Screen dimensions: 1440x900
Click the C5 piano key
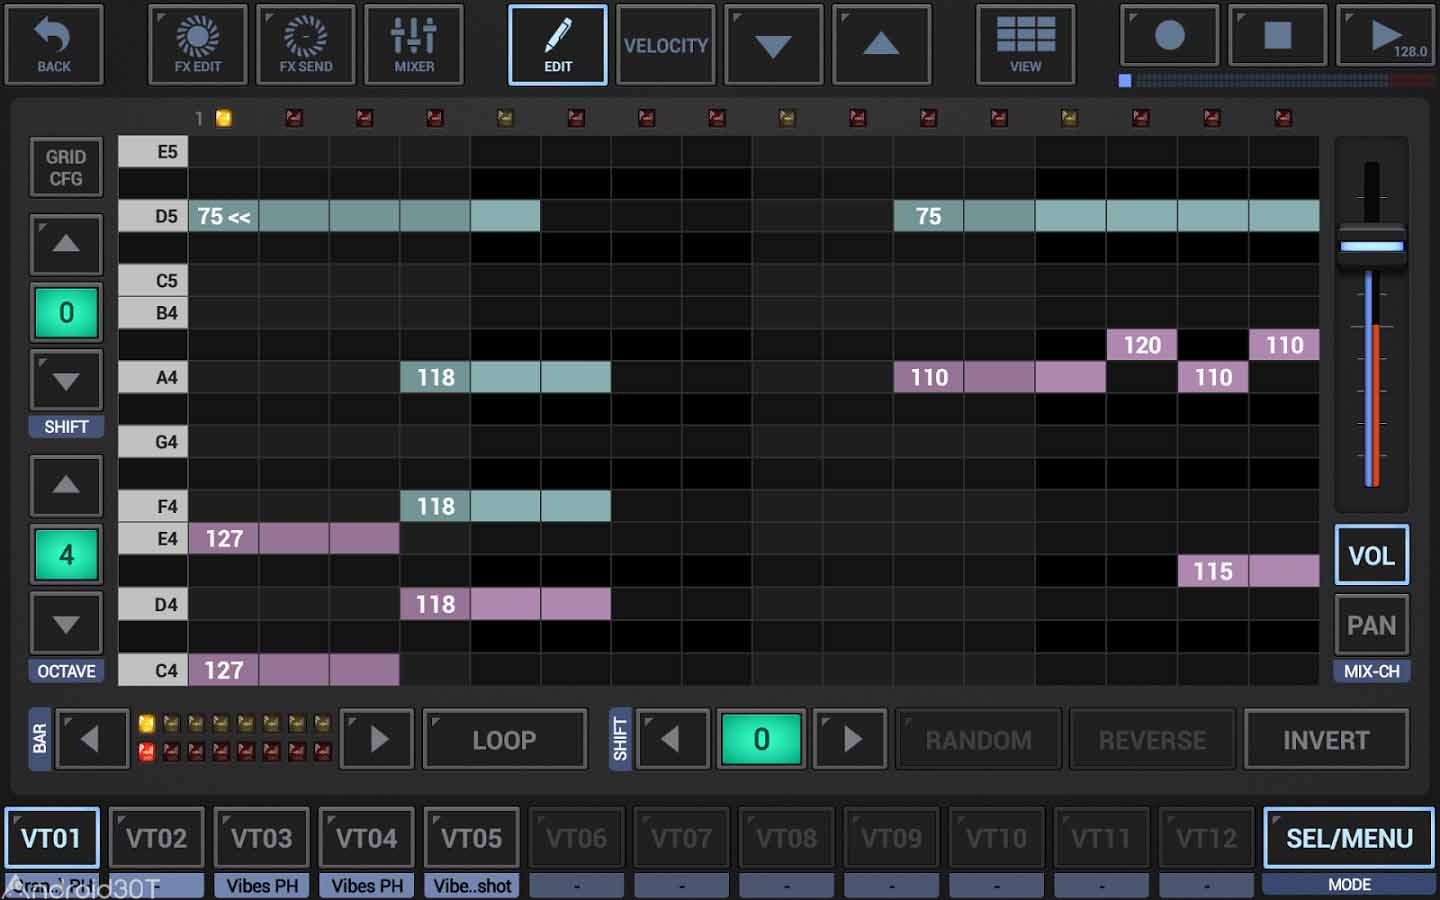(x=153, y=280)
